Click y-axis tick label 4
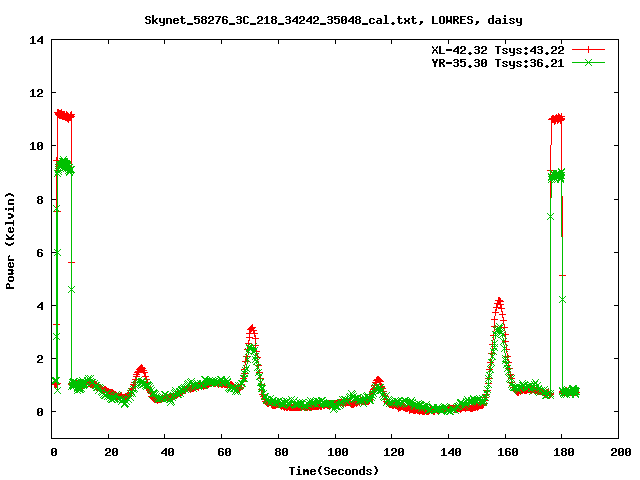The image size is (640, 480). (x=40, y=306)
